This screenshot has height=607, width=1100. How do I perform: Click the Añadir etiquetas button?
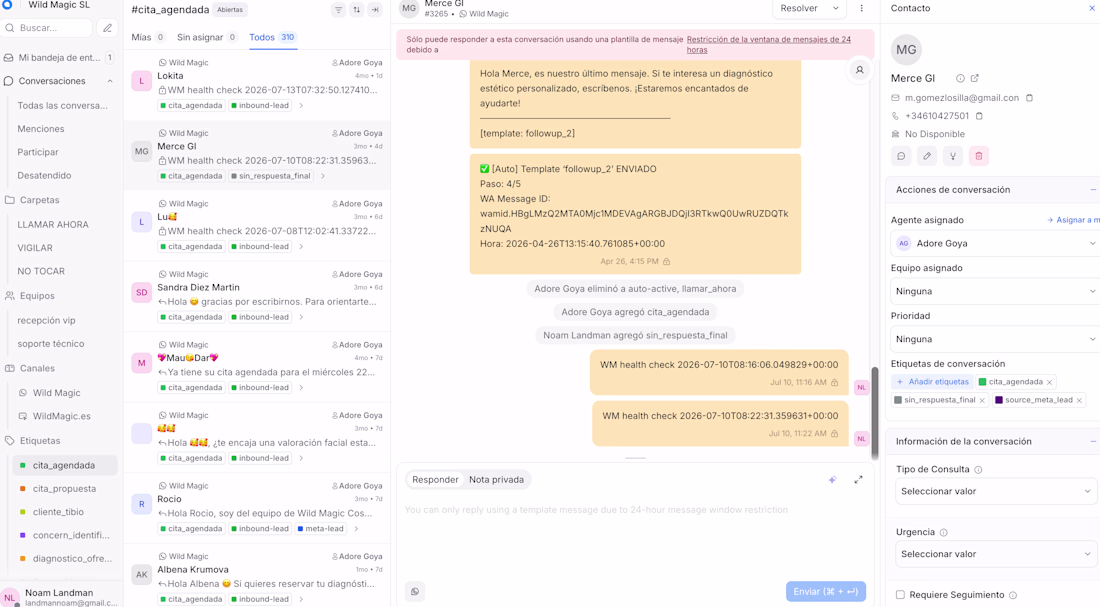click(932, 382)
